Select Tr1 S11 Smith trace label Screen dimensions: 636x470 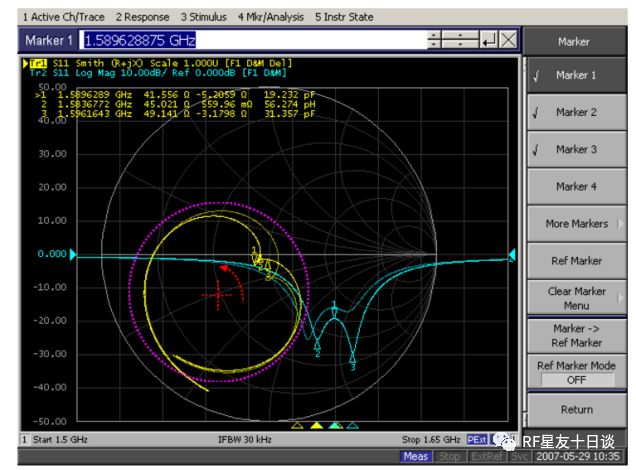161,63
